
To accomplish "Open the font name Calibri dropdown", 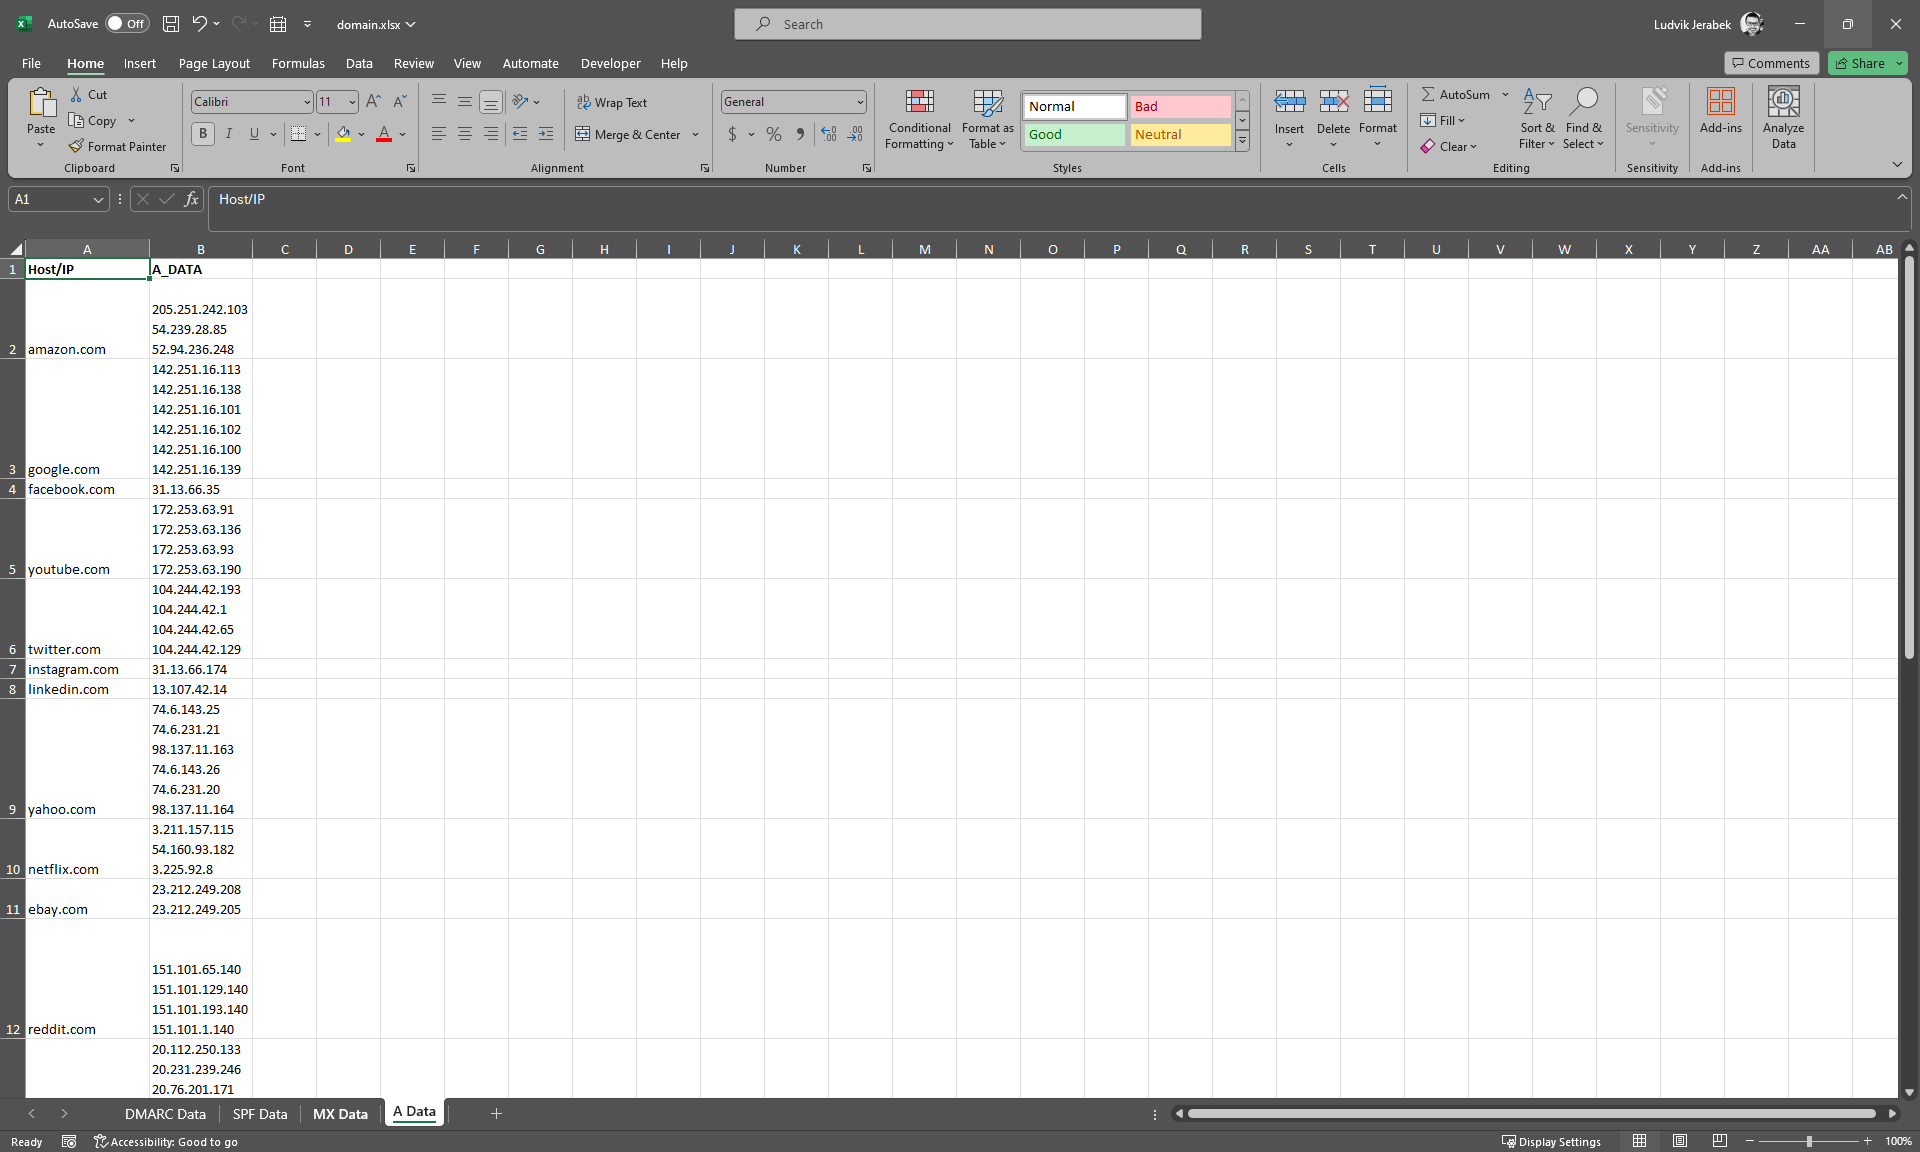I will point(307,102).
